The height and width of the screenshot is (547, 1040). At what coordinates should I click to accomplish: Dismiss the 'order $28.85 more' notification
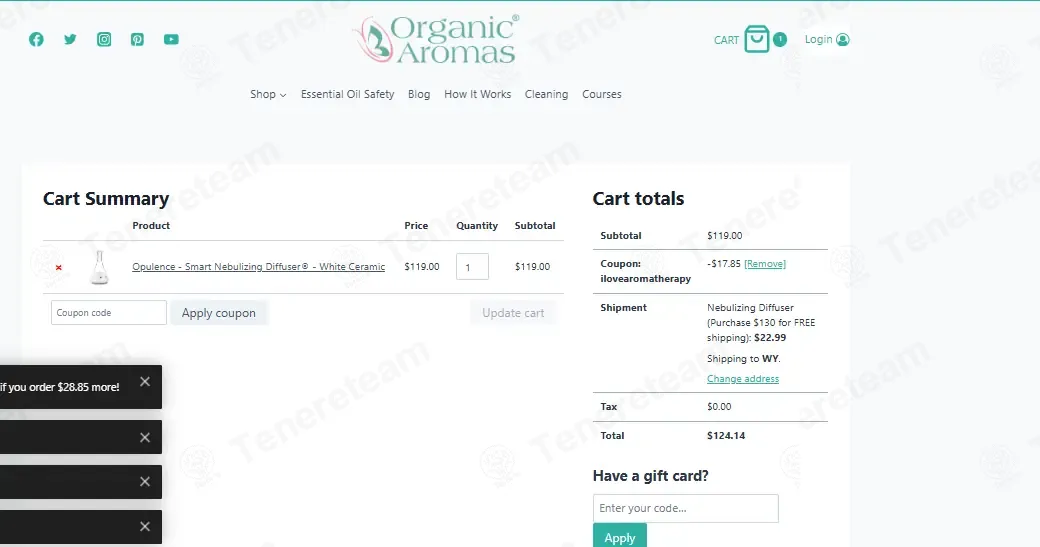pyautogui.click(x=145, y=381)
